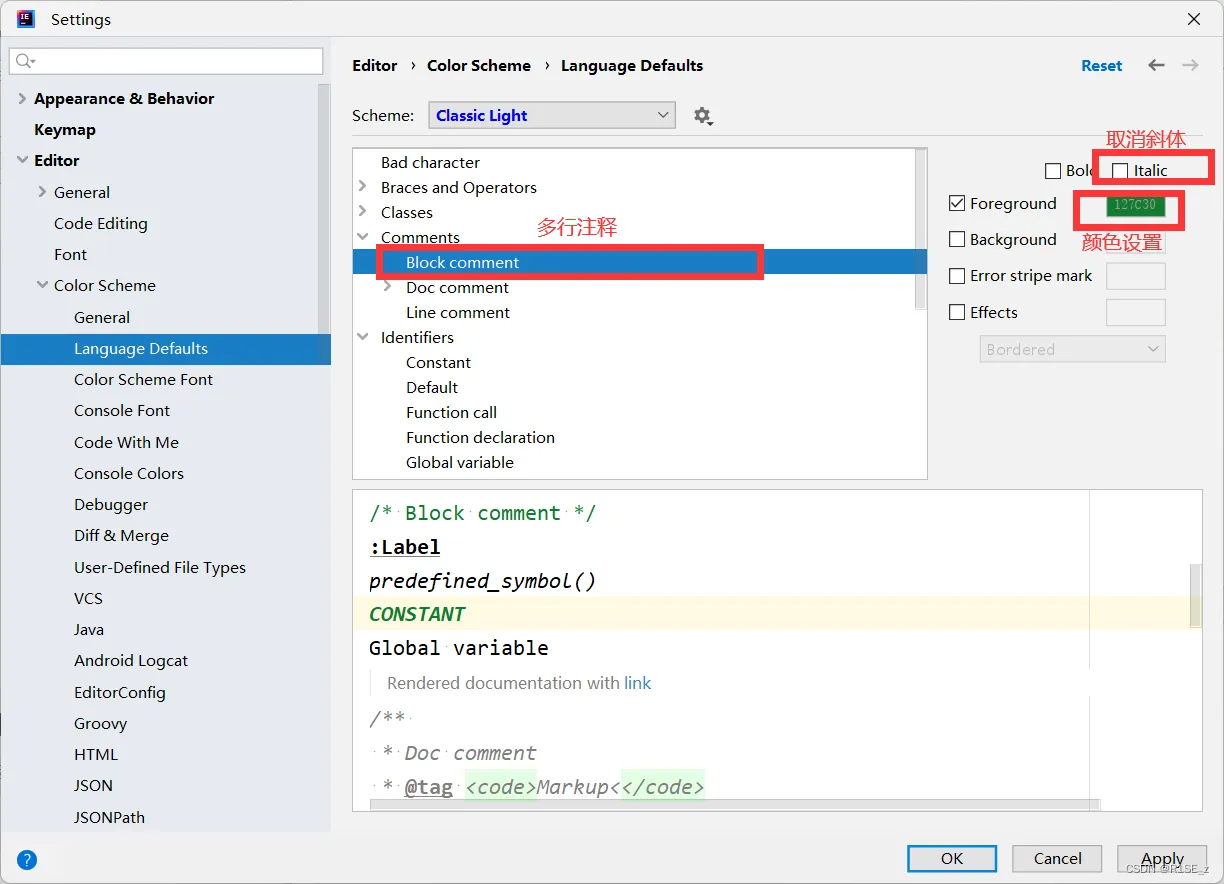This screenshot has width=1224, height=884.
Task: Open Color Scheme Font page
Action: [x=143, y=379]
